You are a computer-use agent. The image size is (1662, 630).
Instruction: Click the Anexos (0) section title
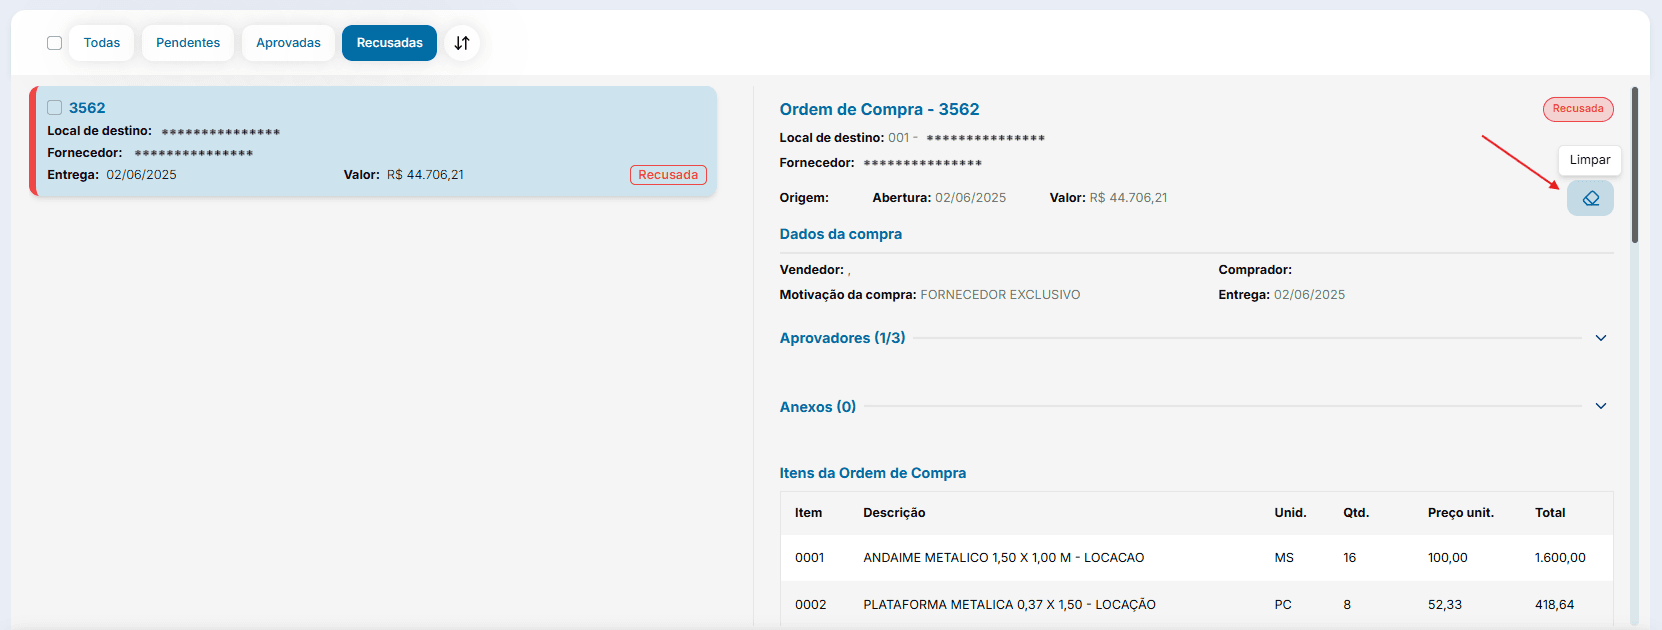(x=818, y=407)
